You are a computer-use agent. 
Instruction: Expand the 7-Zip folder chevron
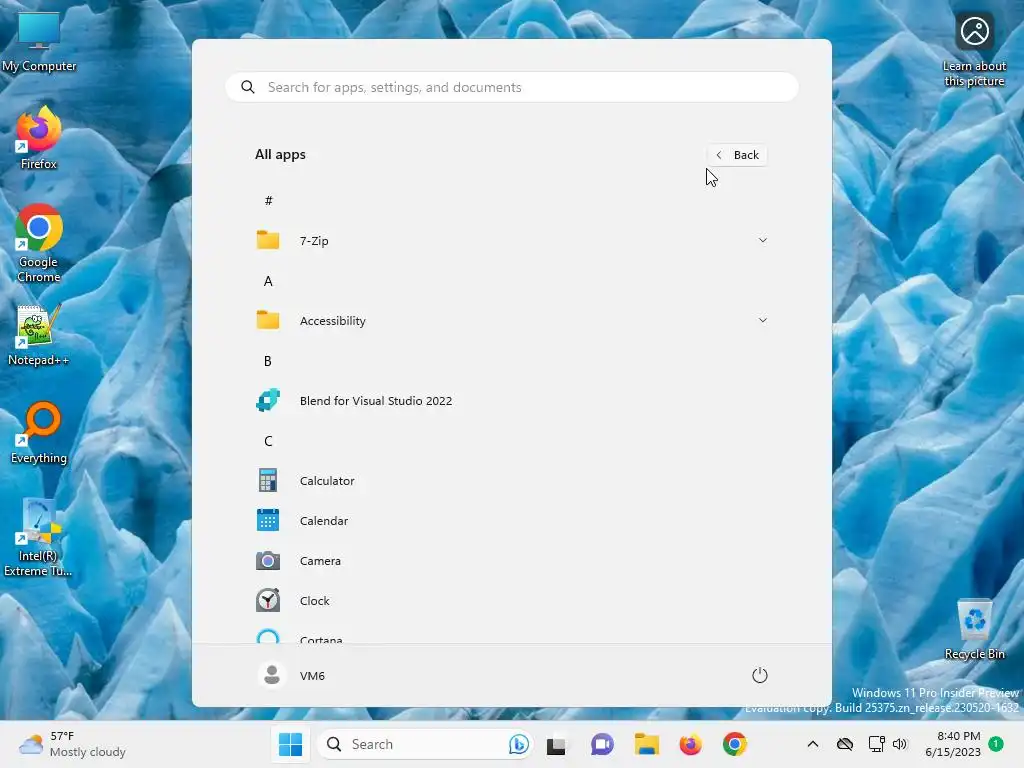tap(762, 240)
